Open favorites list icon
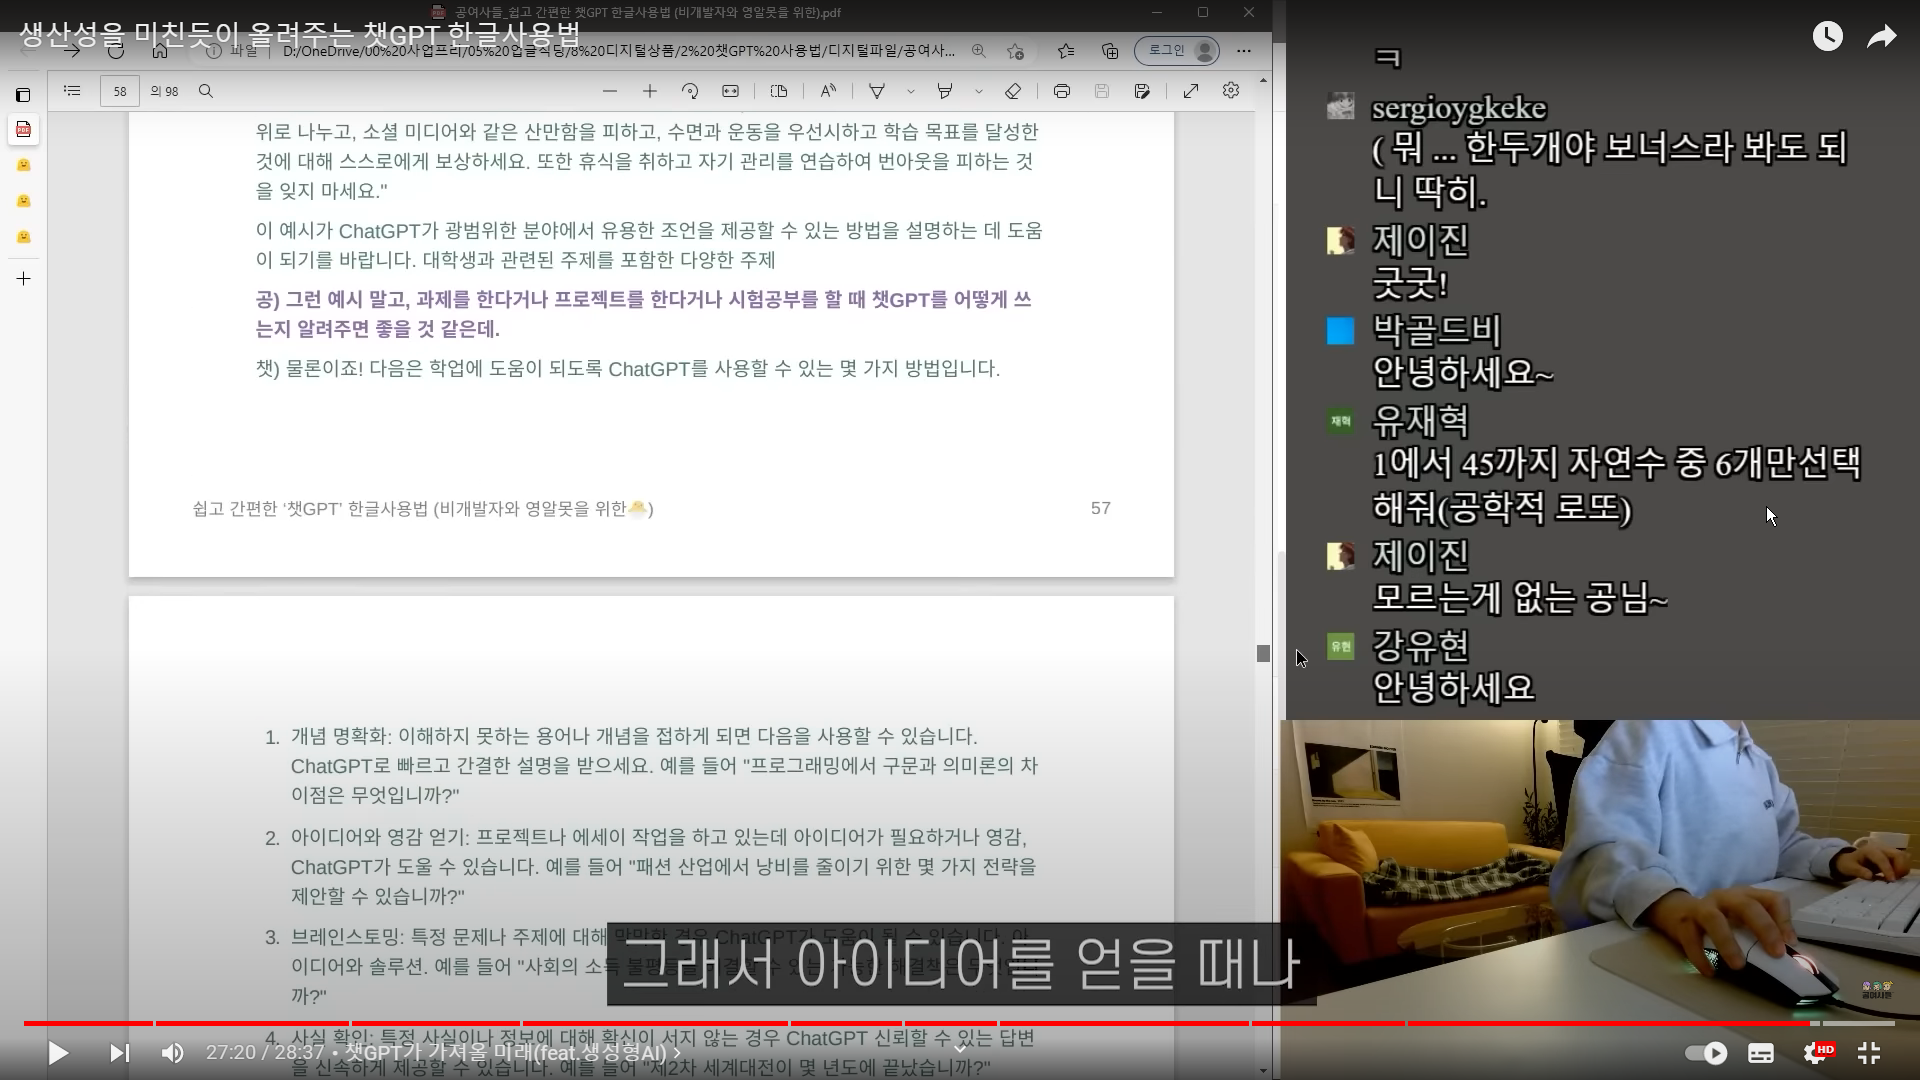Screen dimensions: 1920x1080 1066,50
